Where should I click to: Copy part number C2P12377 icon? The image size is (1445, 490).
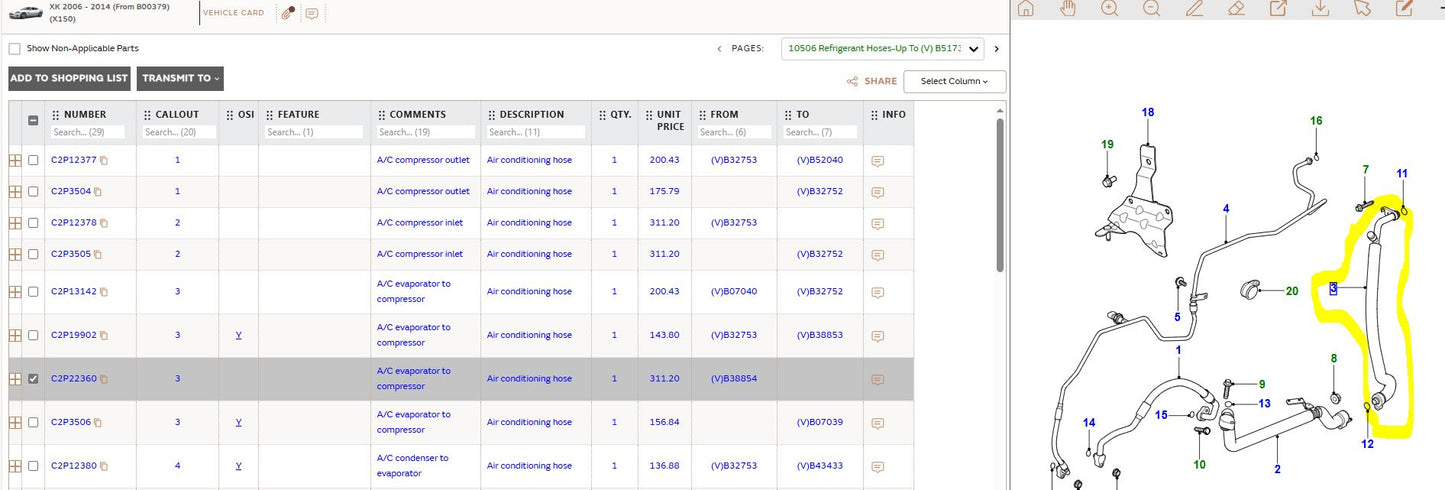[x=103, y=160]
